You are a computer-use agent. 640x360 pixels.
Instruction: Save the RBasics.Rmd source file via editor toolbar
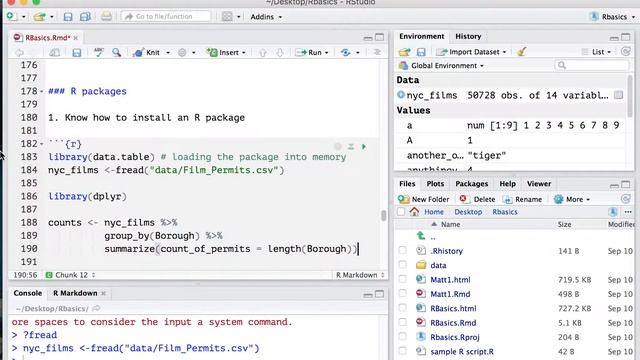76,53
